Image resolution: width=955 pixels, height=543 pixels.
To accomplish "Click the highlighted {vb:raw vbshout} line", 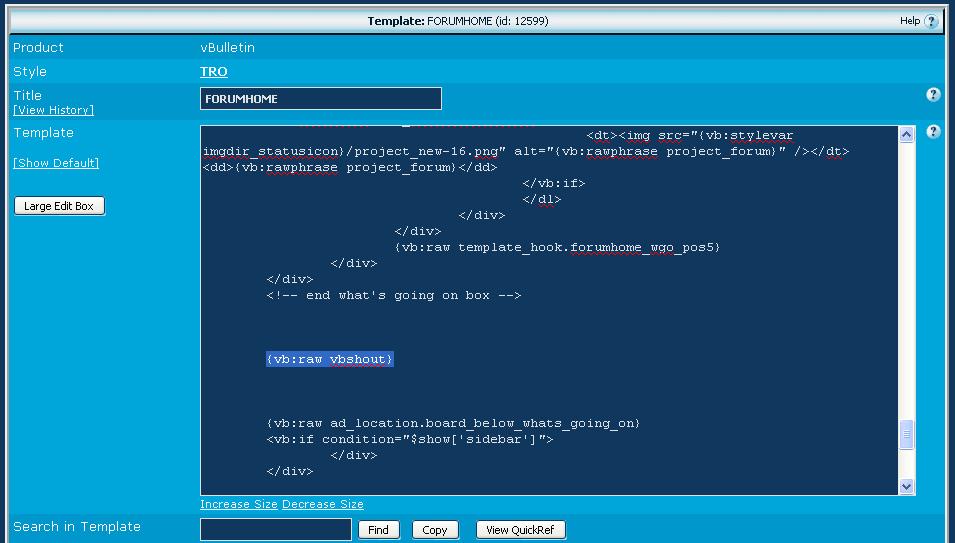I will coord(329,359).
